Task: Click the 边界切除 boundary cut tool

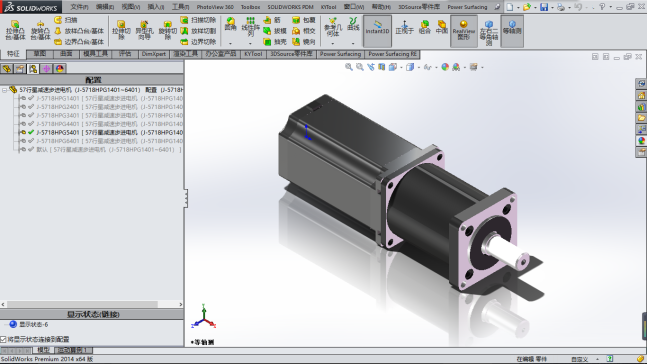Action: coord(198,42)
